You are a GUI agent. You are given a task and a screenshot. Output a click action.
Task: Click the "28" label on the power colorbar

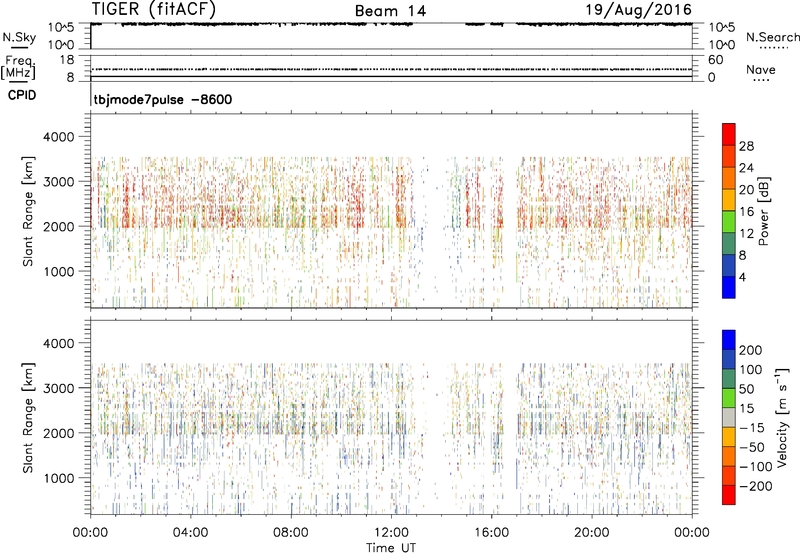click(746, 146)
